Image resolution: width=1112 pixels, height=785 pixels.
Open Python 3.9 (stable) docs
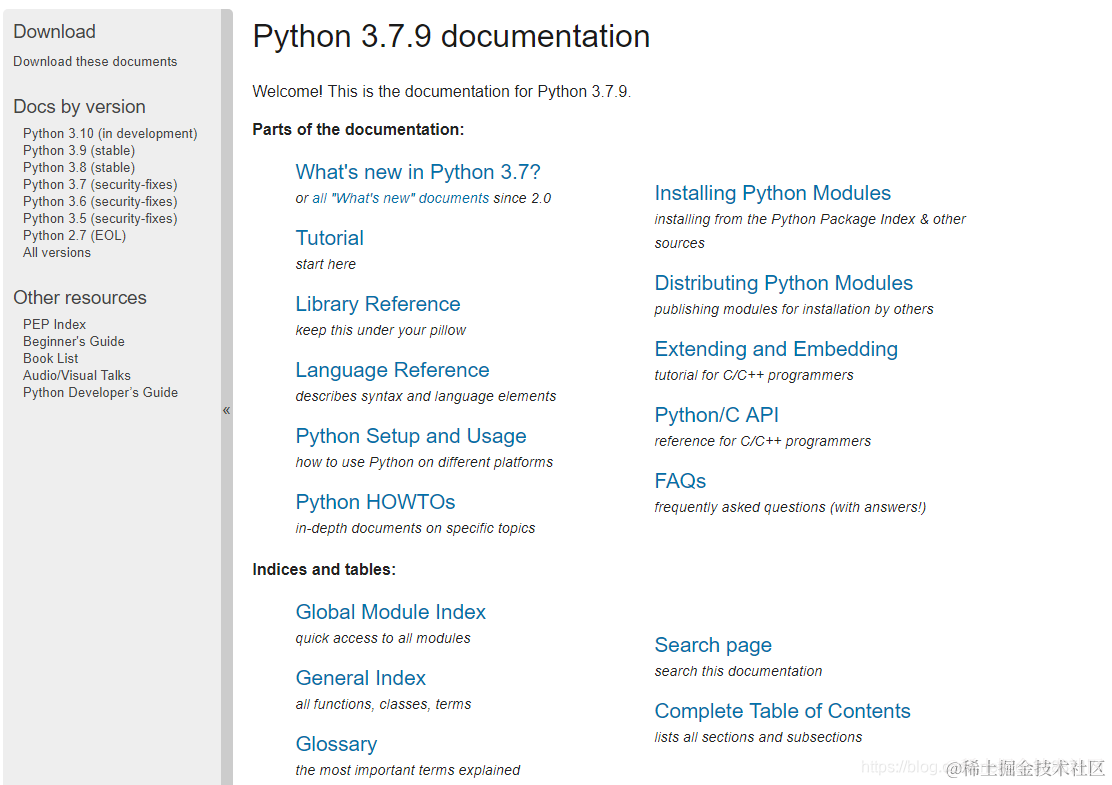[79, 150]
